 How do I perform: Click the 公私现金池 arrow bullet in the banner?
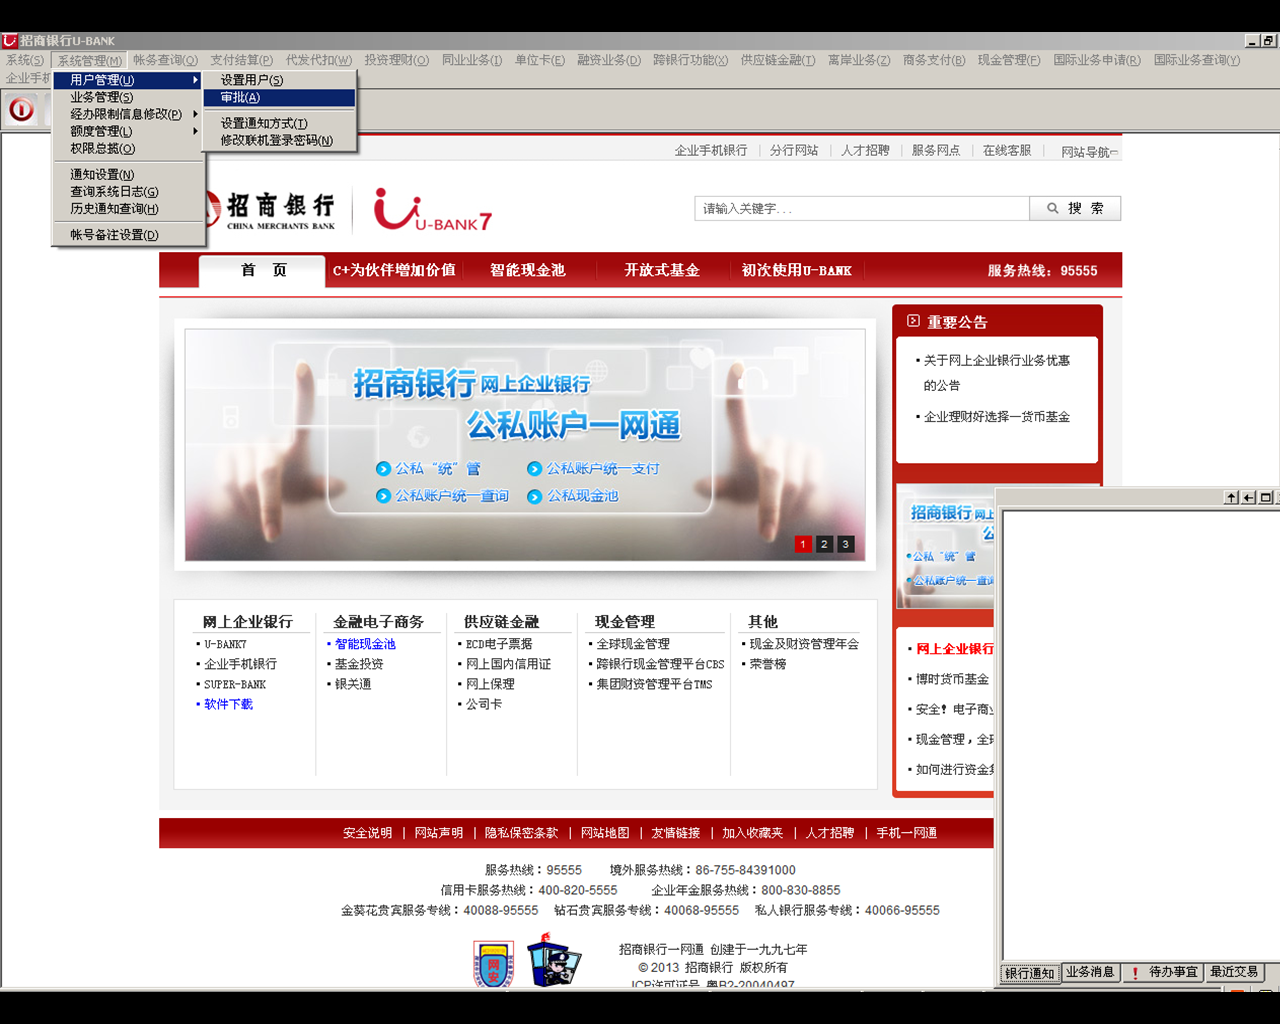tap(534, 496)
